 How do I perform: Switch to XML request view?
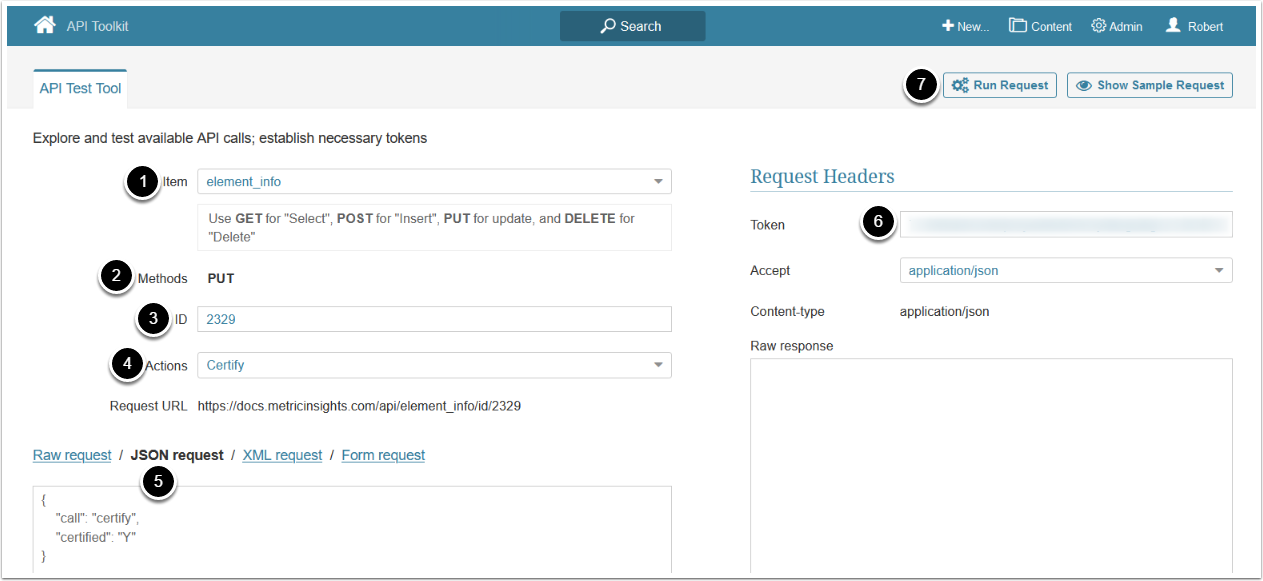click(x=282, y=455)
